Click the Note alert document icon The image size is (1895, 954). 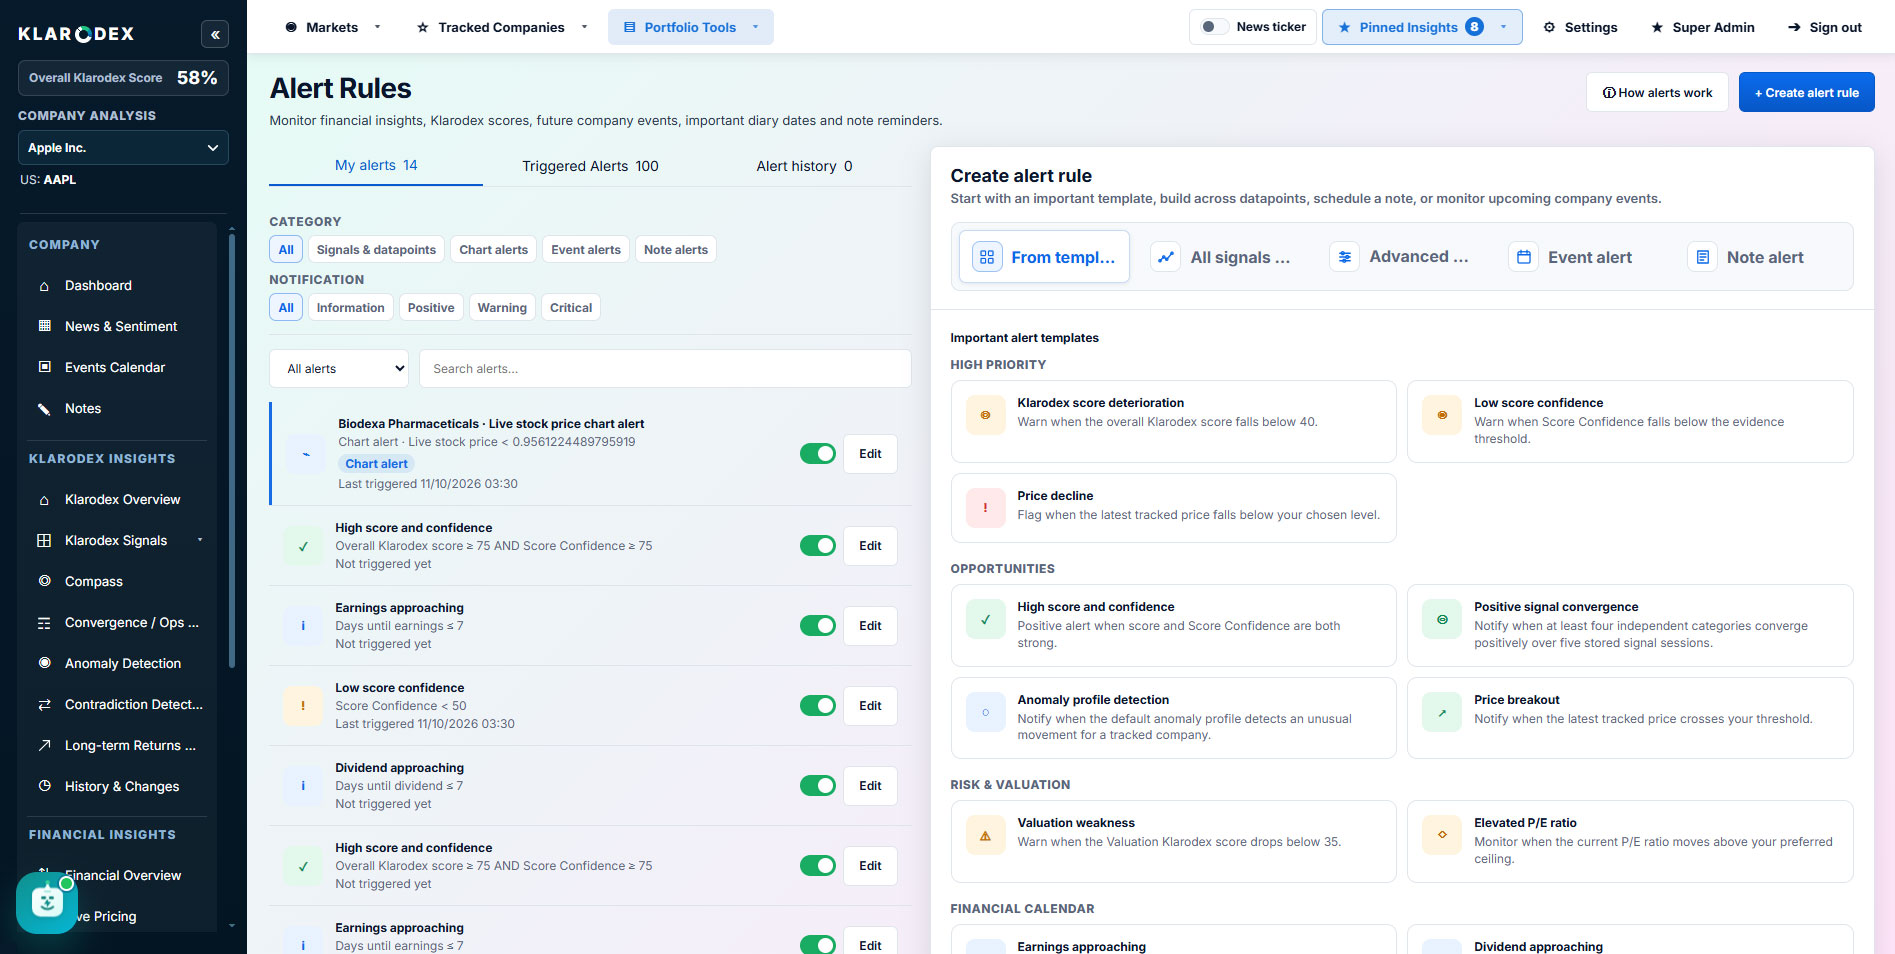click(1702, 257)
